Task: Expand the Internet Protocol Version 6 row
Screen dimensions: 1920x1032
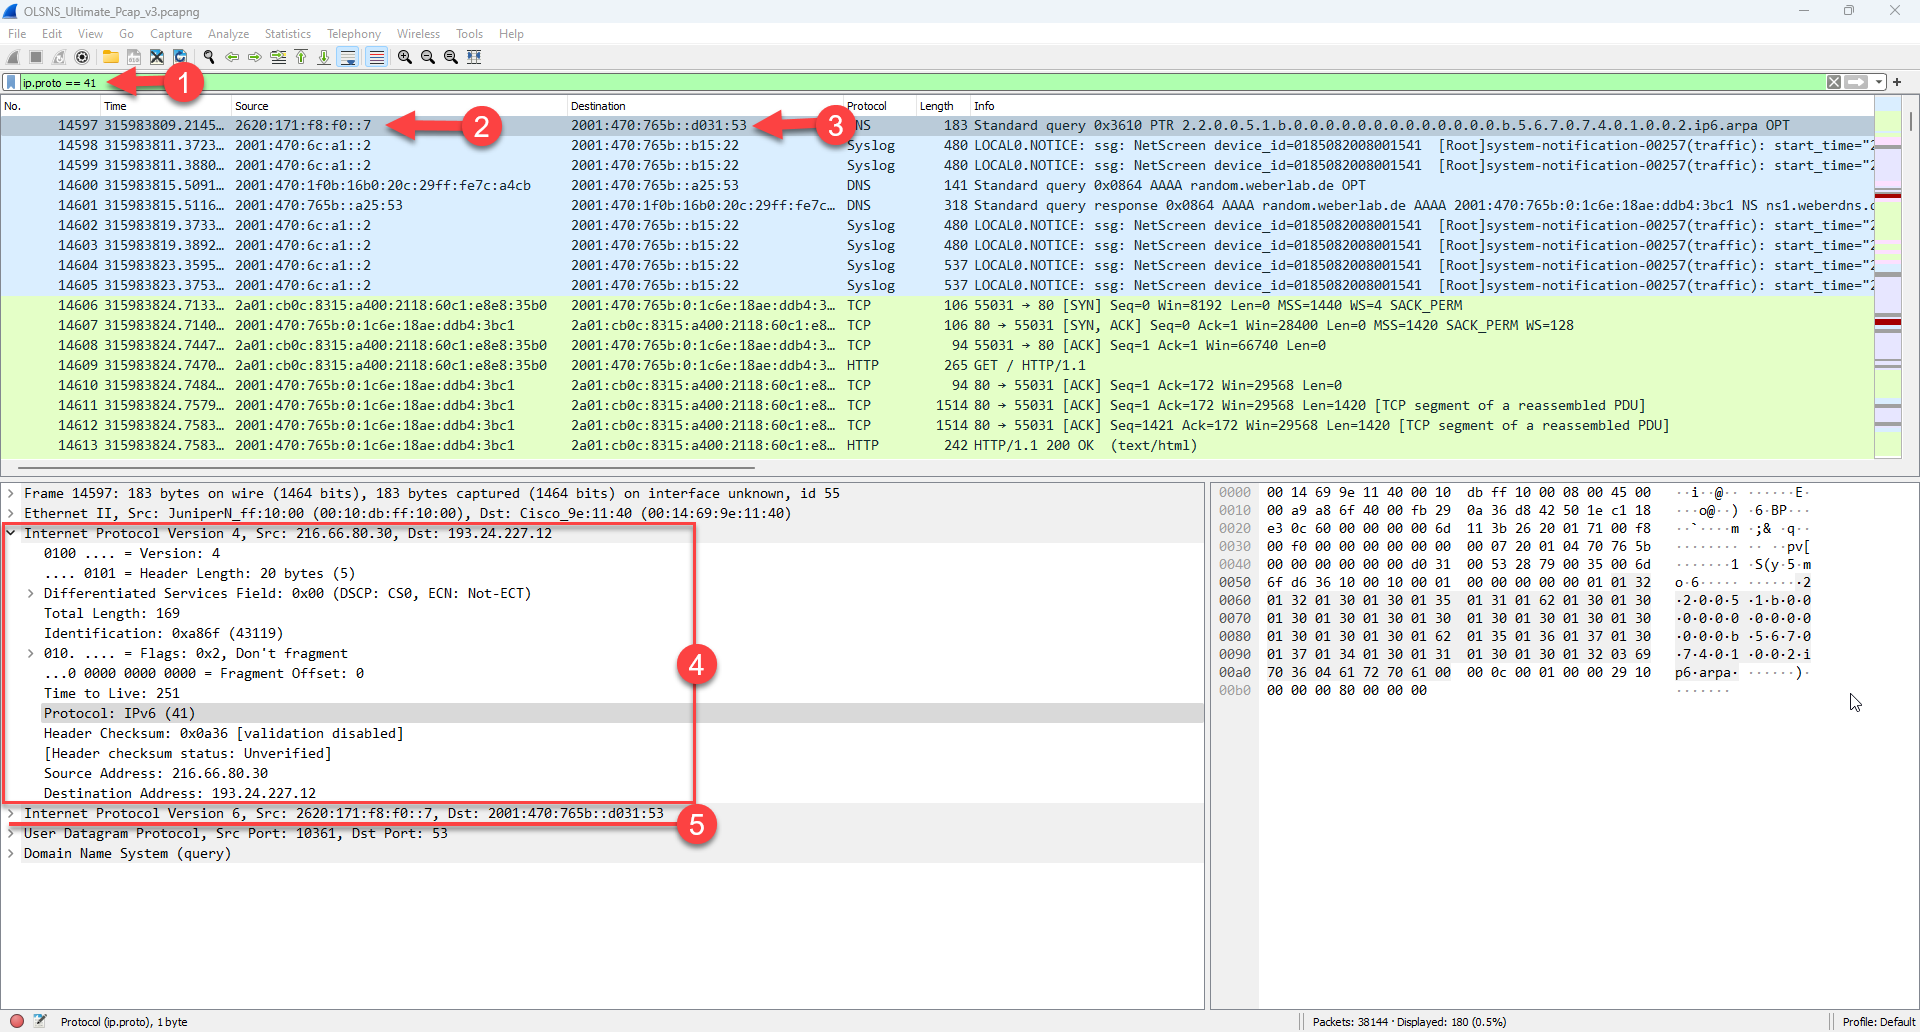Action: pyautogui.click(x=11, y=813)
